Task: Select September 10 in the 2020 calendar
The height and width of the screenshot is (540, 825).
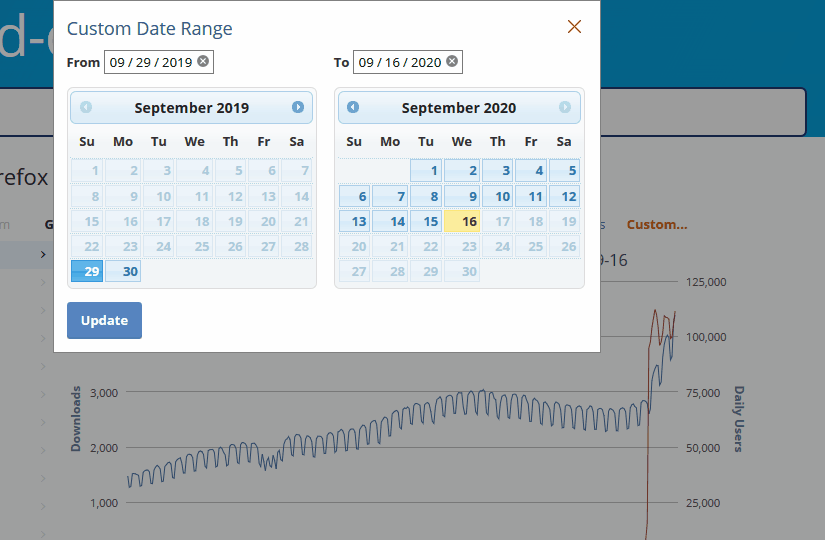Action: tap(497, 196)
